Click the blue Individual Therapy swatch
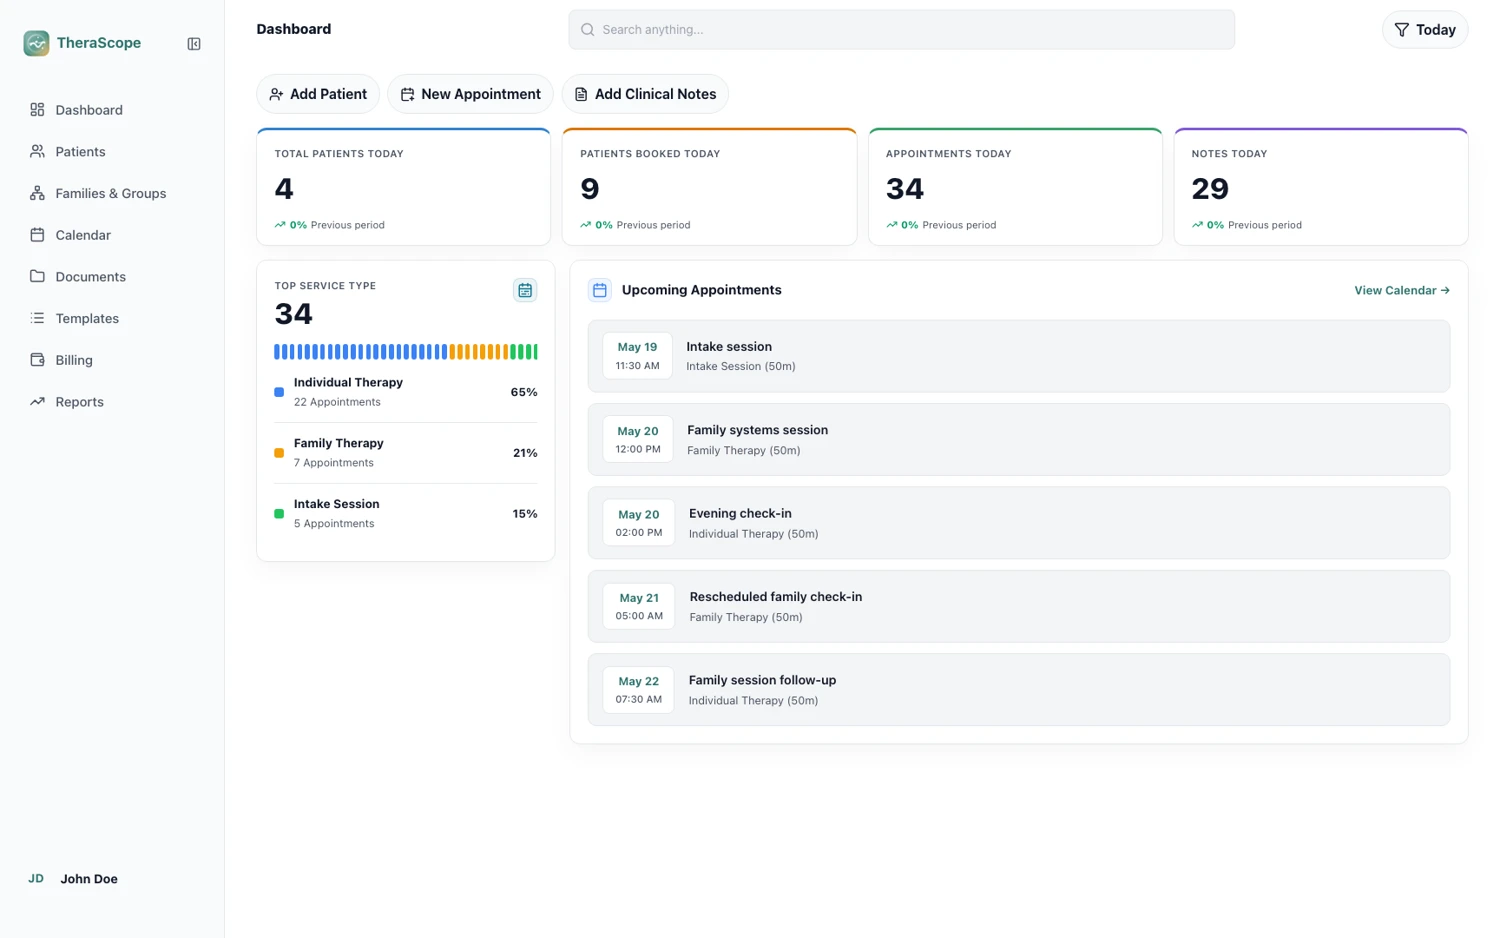The width and height of the screenshot is (1500, 938). point(279,392)
